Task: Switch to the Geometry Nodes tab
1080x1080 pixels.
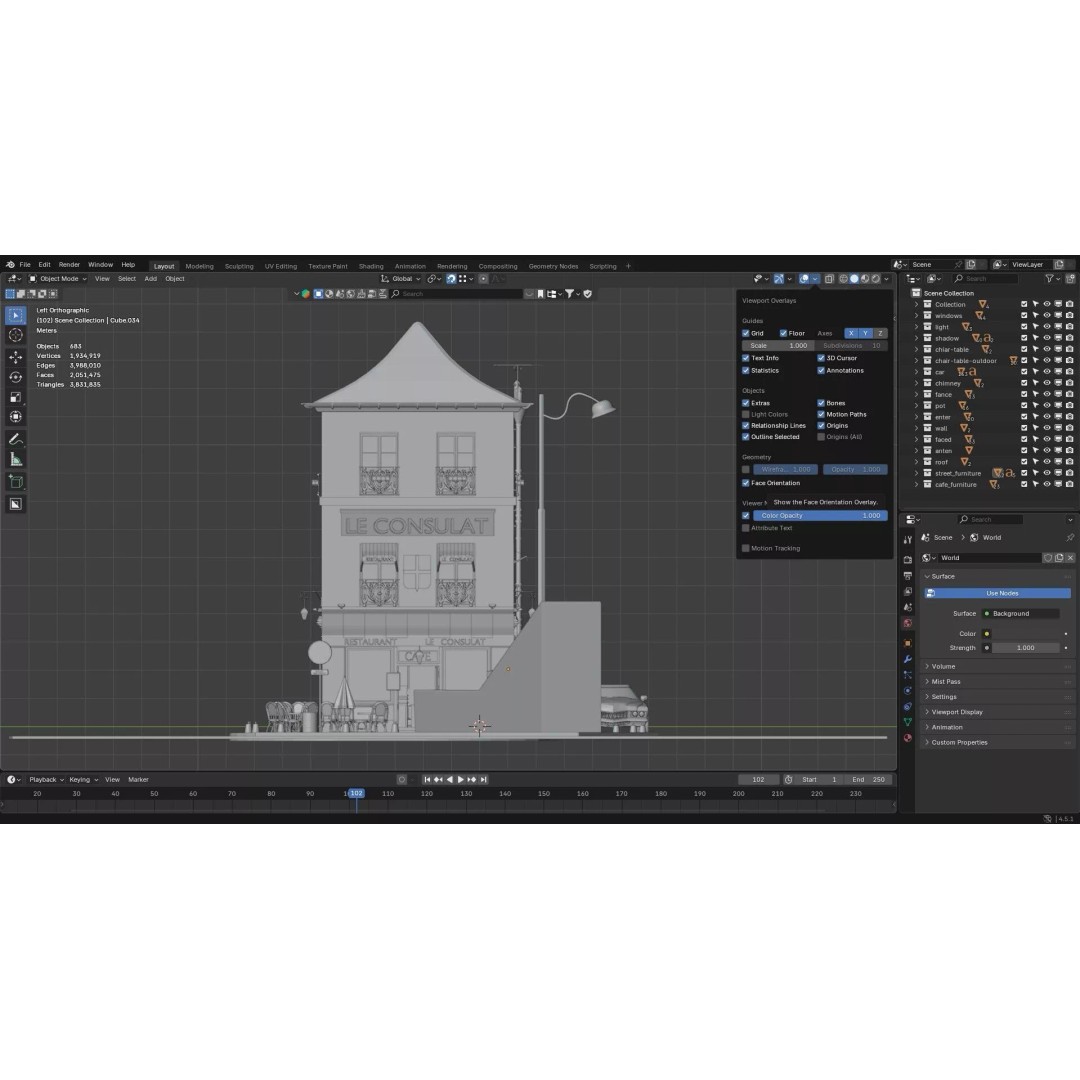Action: (553, 267)
